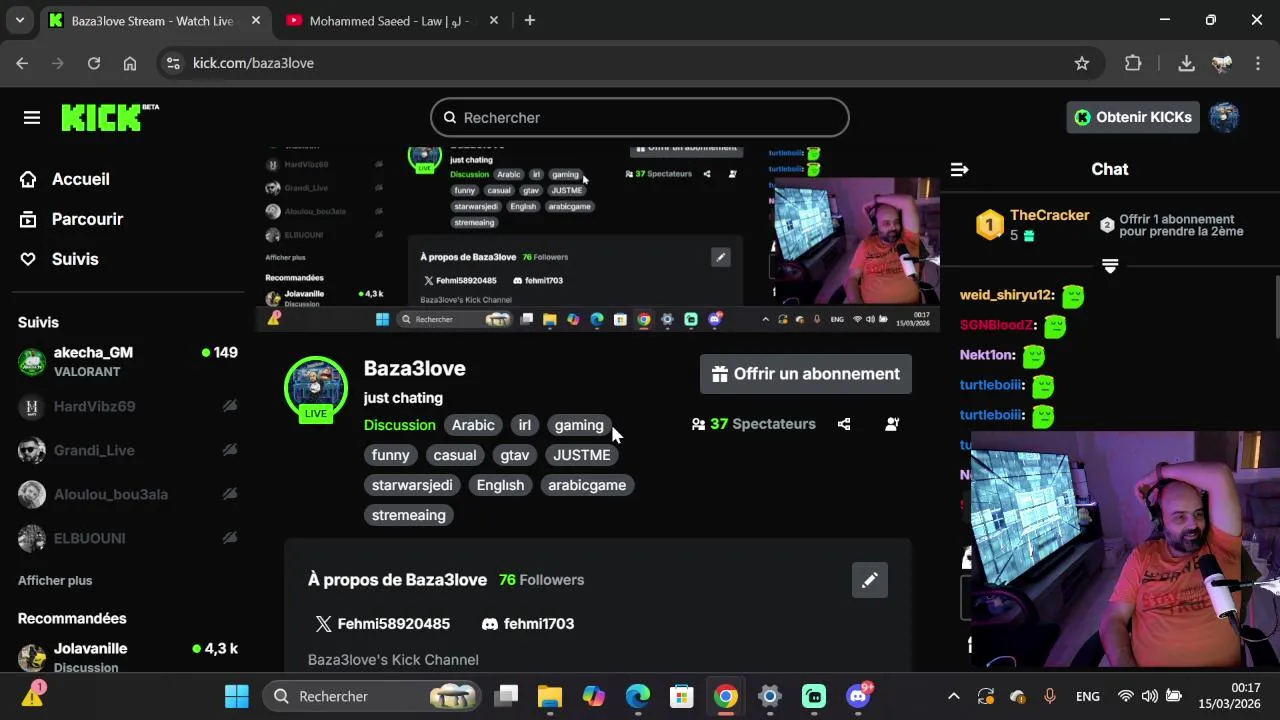Open Grandi_Live channel
The image size is (1280, 720).
128,450
